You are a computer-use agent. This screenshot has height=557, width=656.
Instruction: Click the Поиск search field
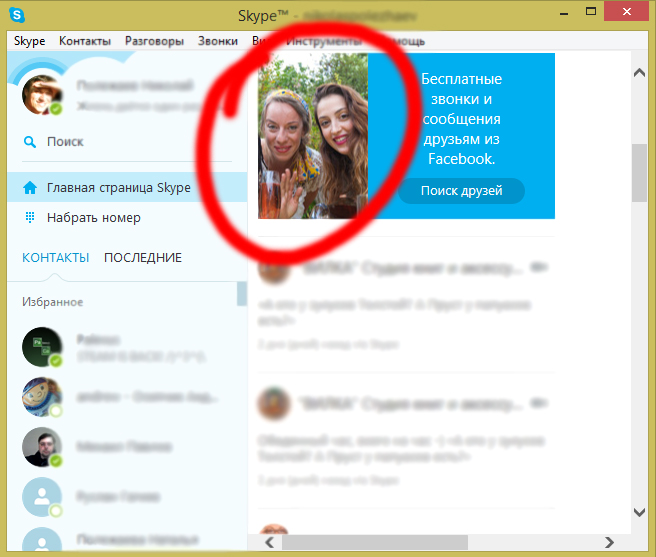click(x=127, y=142)
